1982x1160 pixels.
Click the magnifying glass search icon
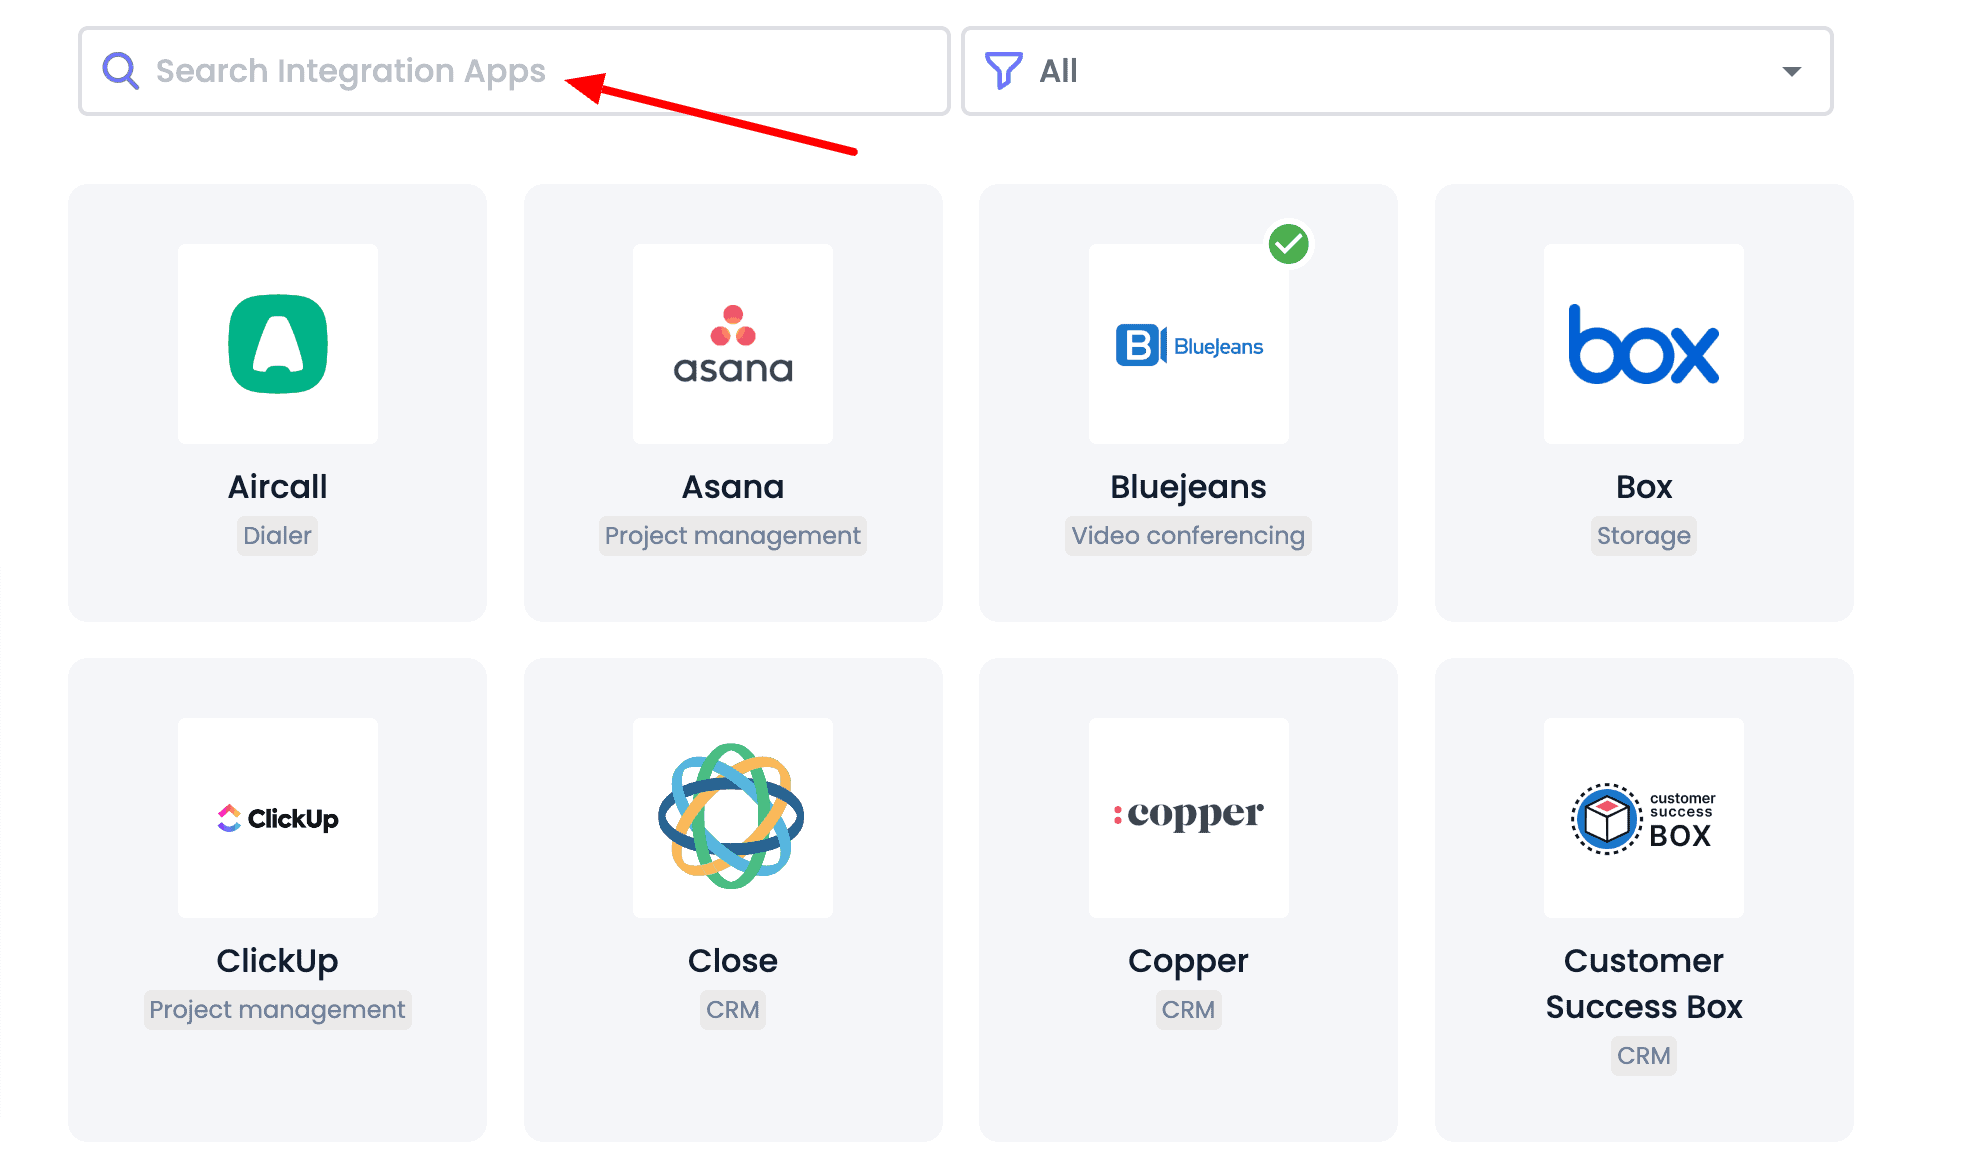pos(121,71)
